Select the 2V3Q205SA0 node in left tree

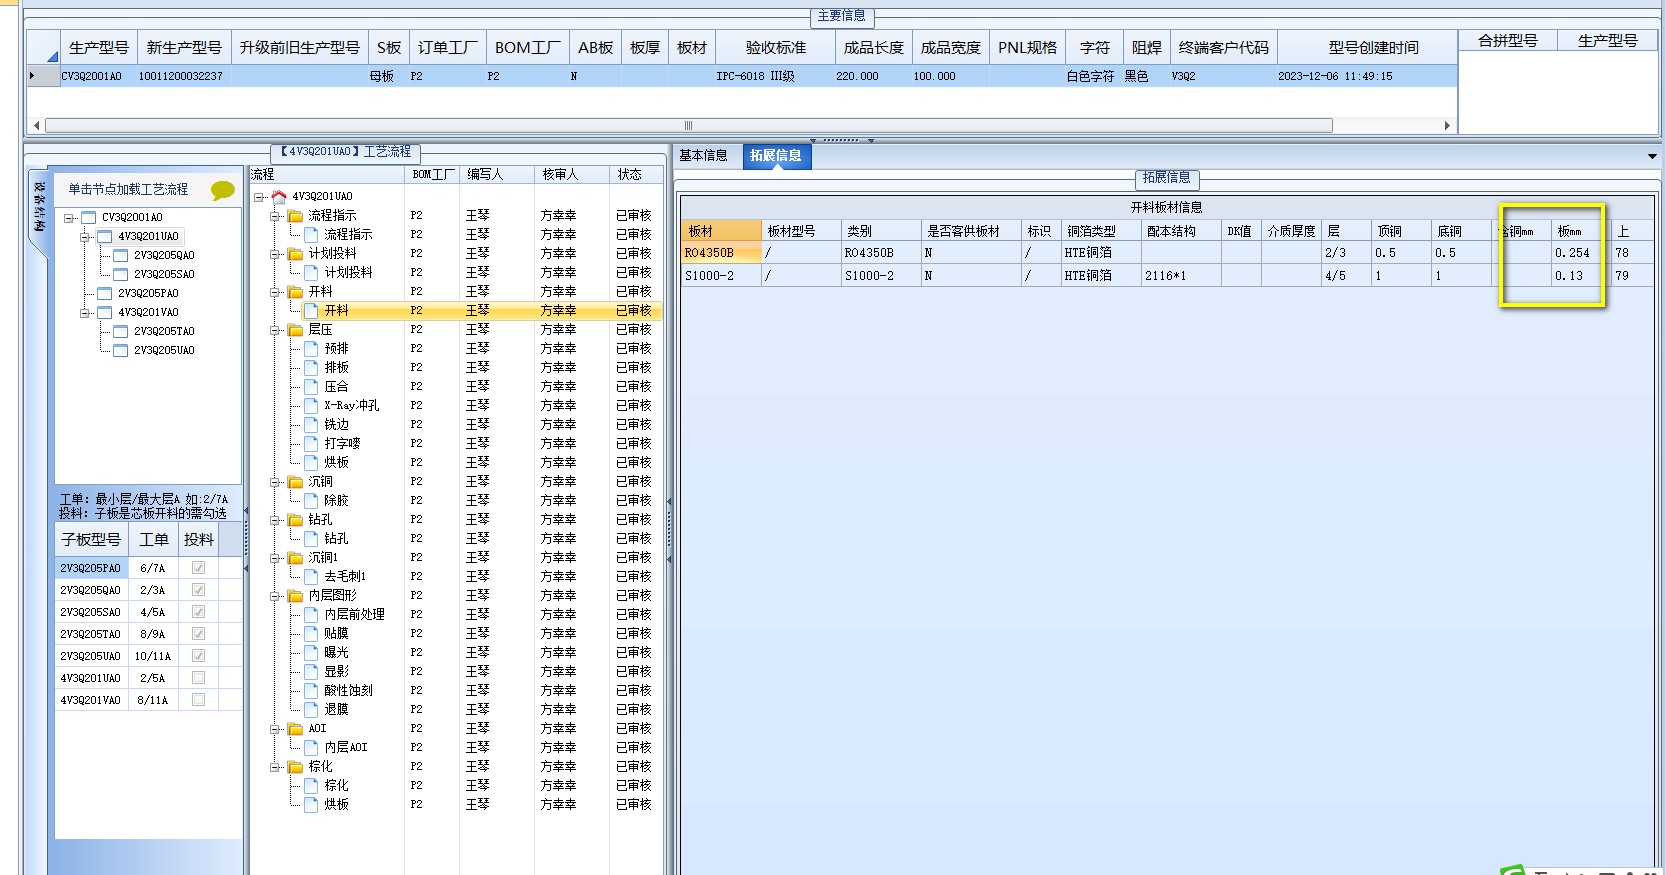(164, 275)
